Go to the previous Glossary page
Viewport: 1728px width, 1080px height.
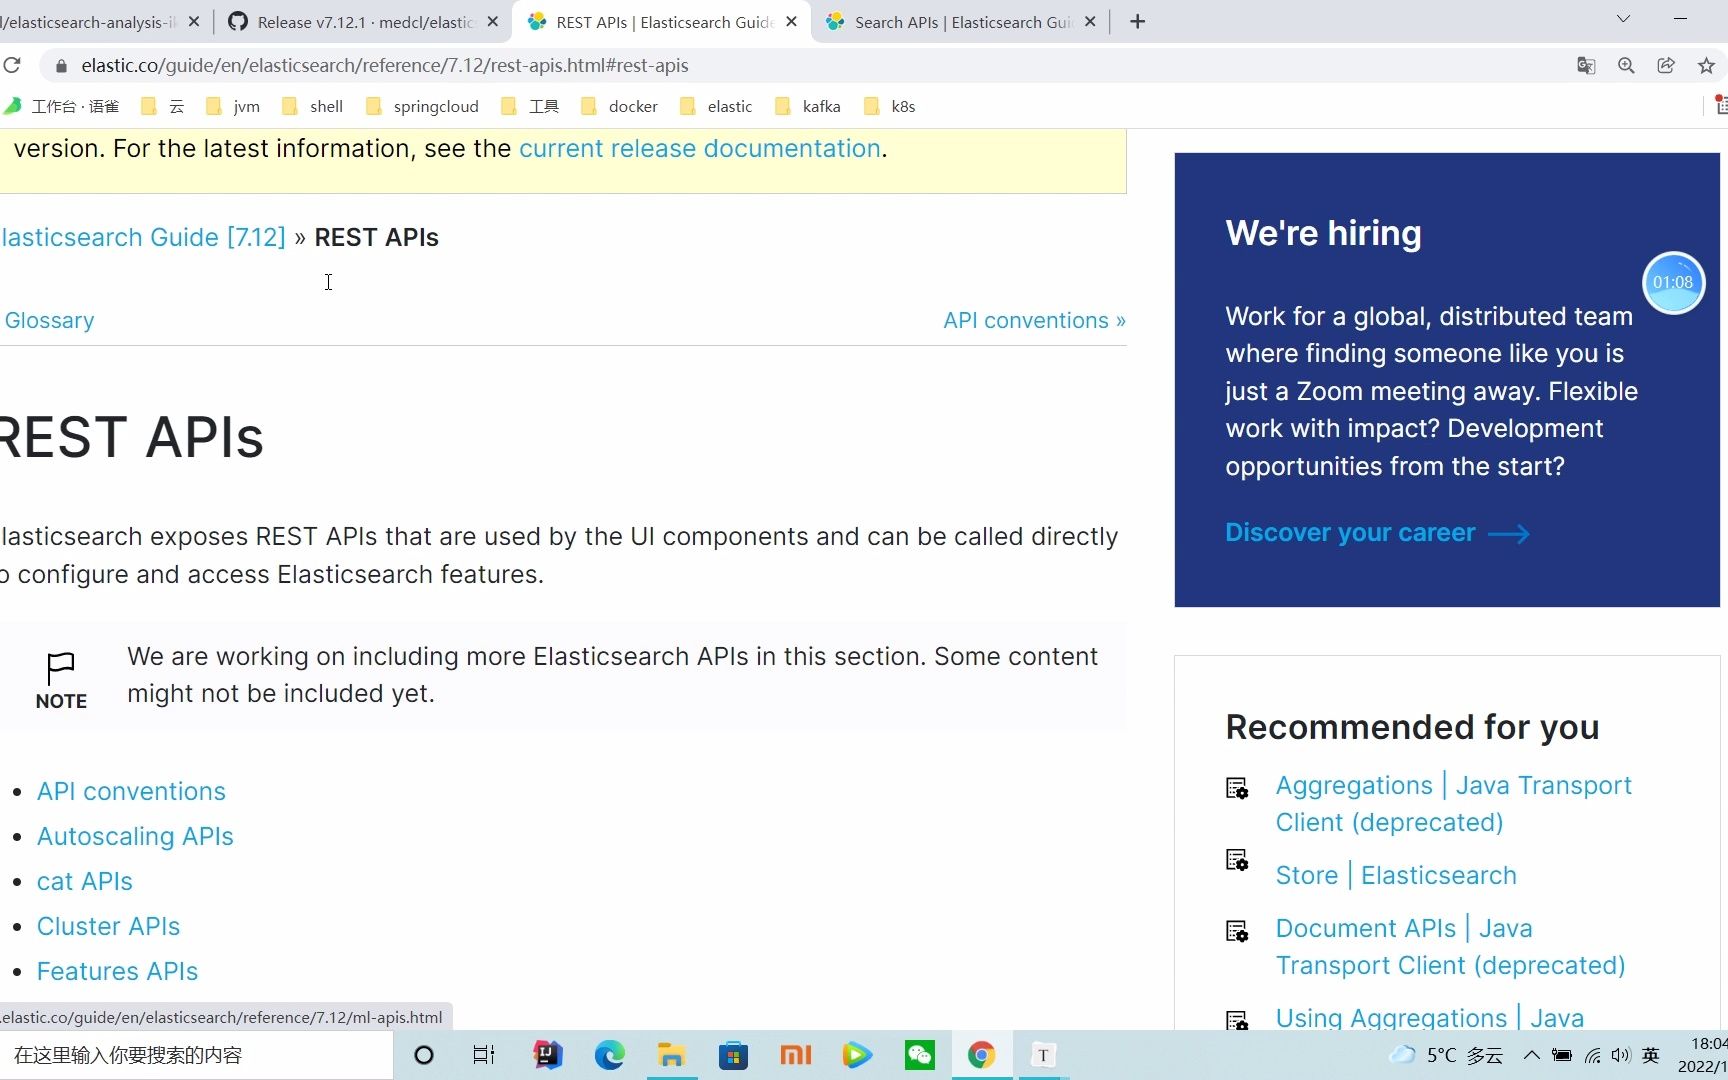coord(48,320)
